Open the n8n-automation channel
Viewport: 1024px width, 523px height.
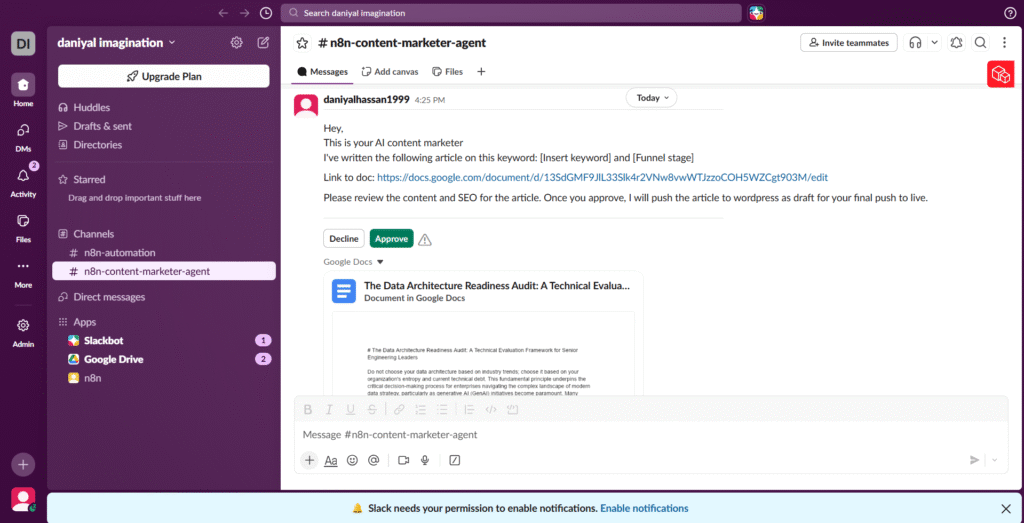click(x=119, y=253)
